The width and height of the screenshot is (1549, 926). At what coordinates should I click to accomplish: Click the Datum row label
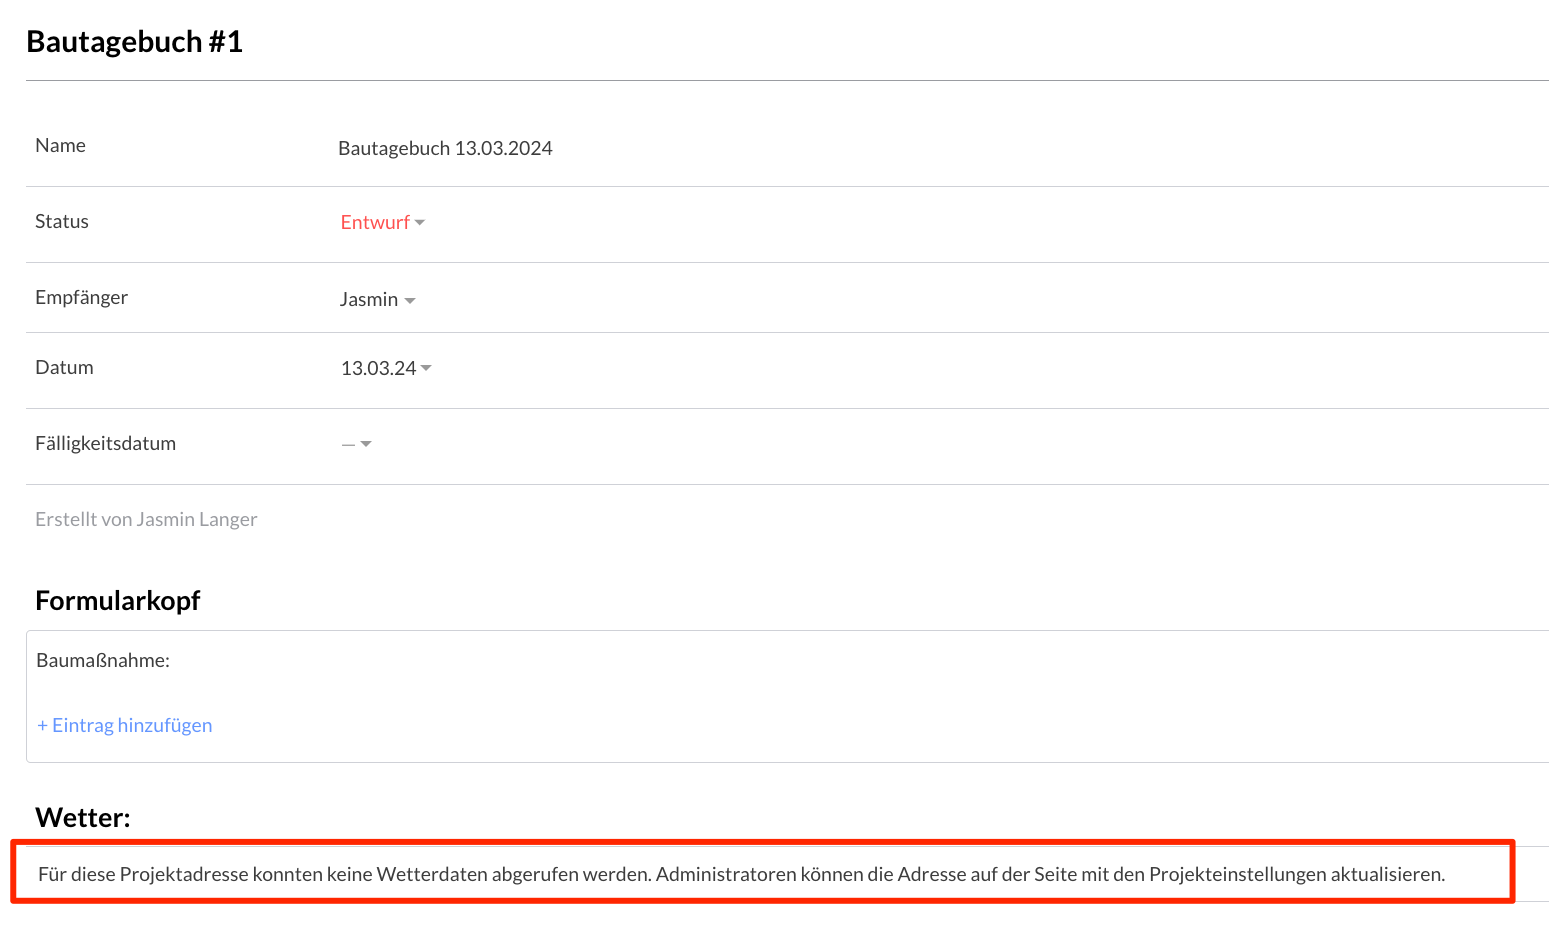click(64, 368)
